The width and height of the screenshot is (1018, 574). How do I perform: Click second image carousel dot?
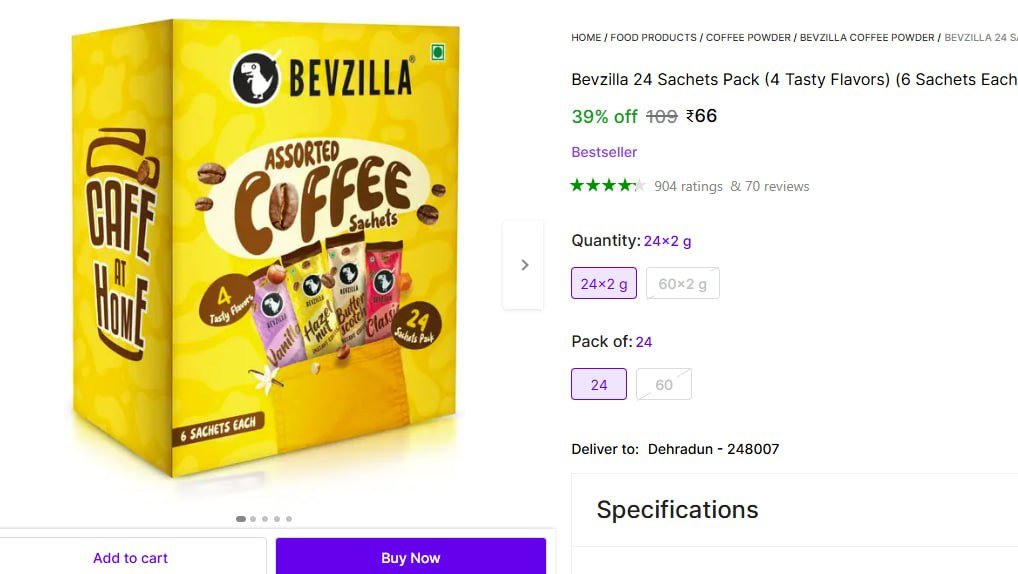click(253, 519)
